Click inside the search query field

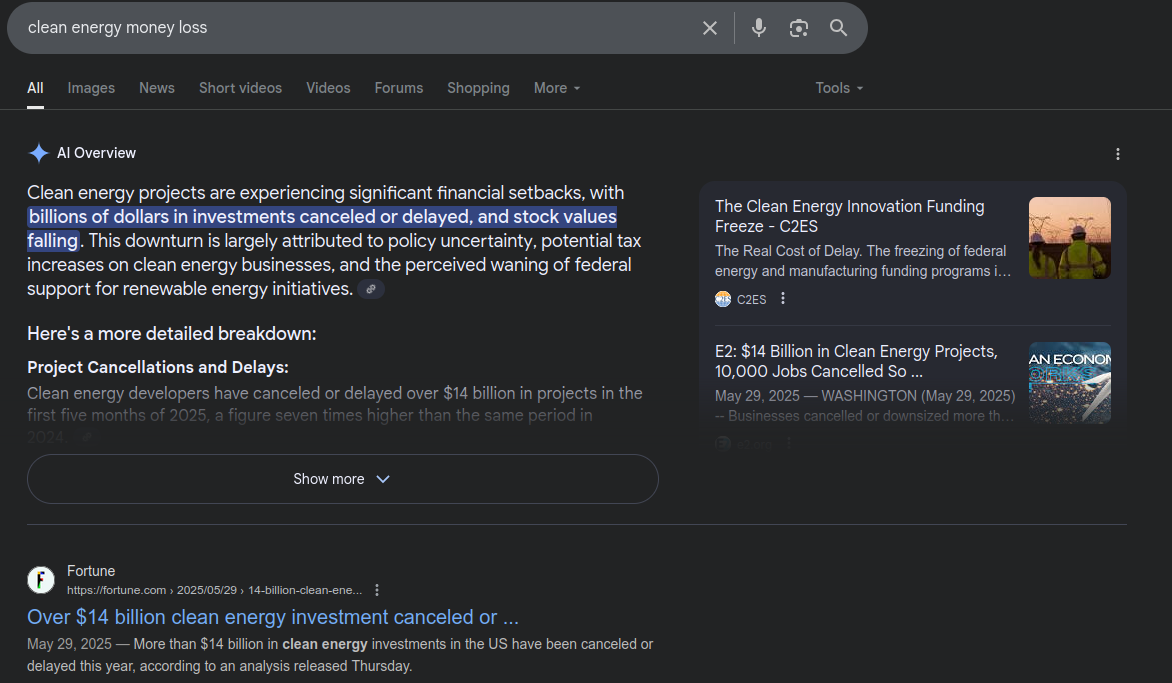tap(350, 28)
